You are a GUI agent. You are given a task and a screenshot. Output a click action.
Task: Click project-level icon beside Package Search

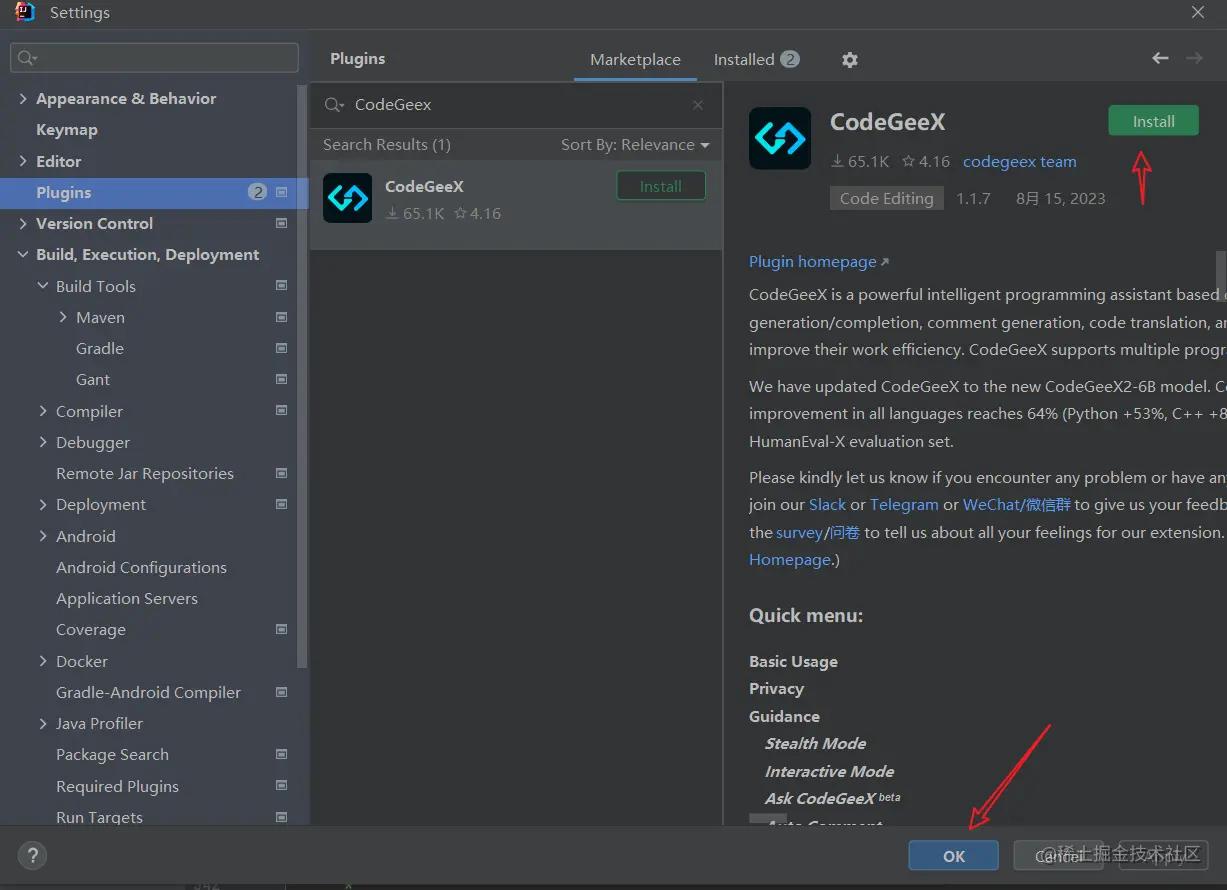[x=281, y=754]
